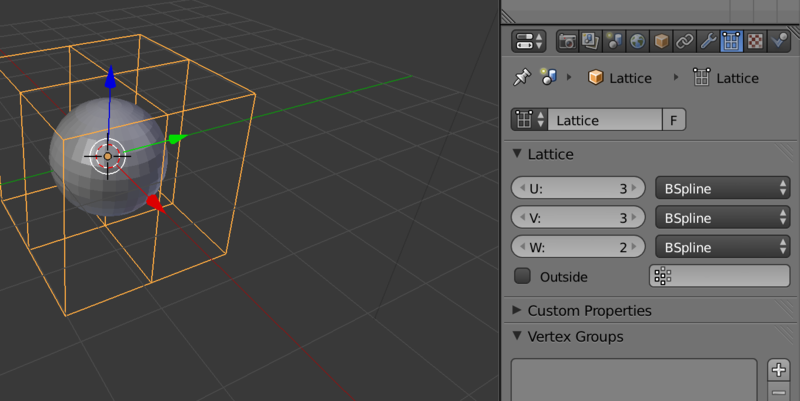This screenshot has height=401, width=800.
Task: Open the W interpolation BSpline dropdown
Action: tap(722, 247)
